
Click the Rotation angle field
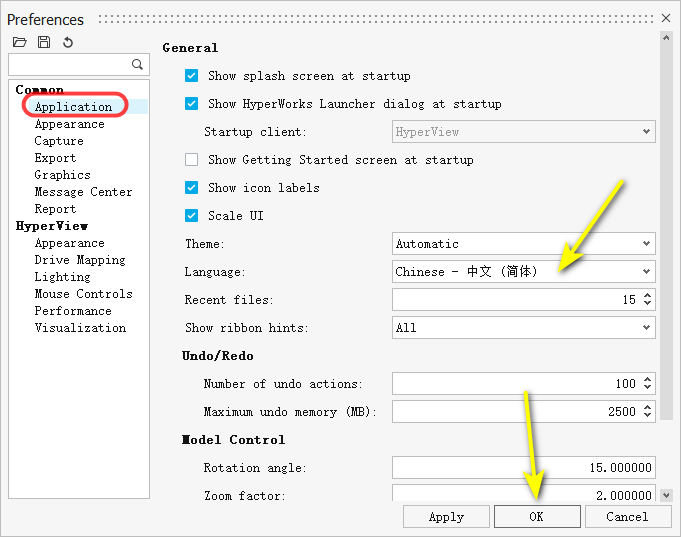(524, 467)
